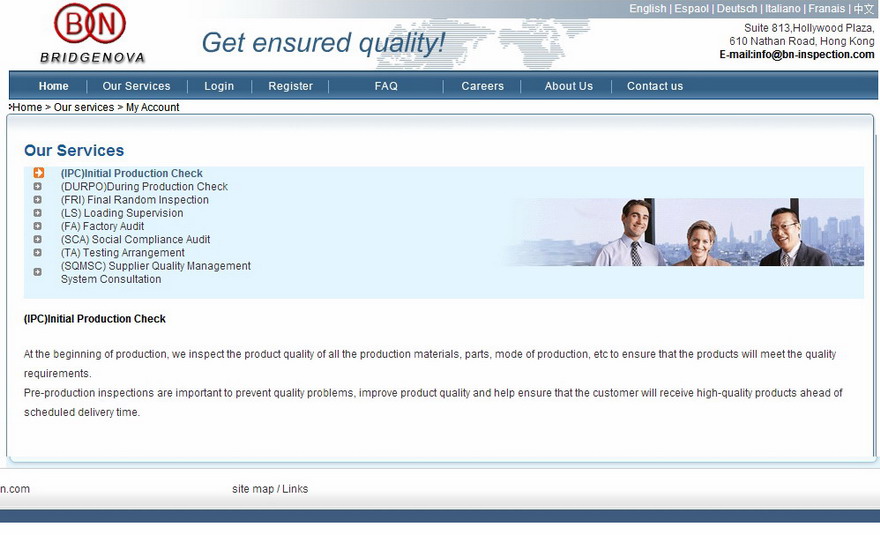Viewport: 880px width, 535px height.
Task: Click the orange arrow icon beside Initial Production Check
Action: point(38,173)
